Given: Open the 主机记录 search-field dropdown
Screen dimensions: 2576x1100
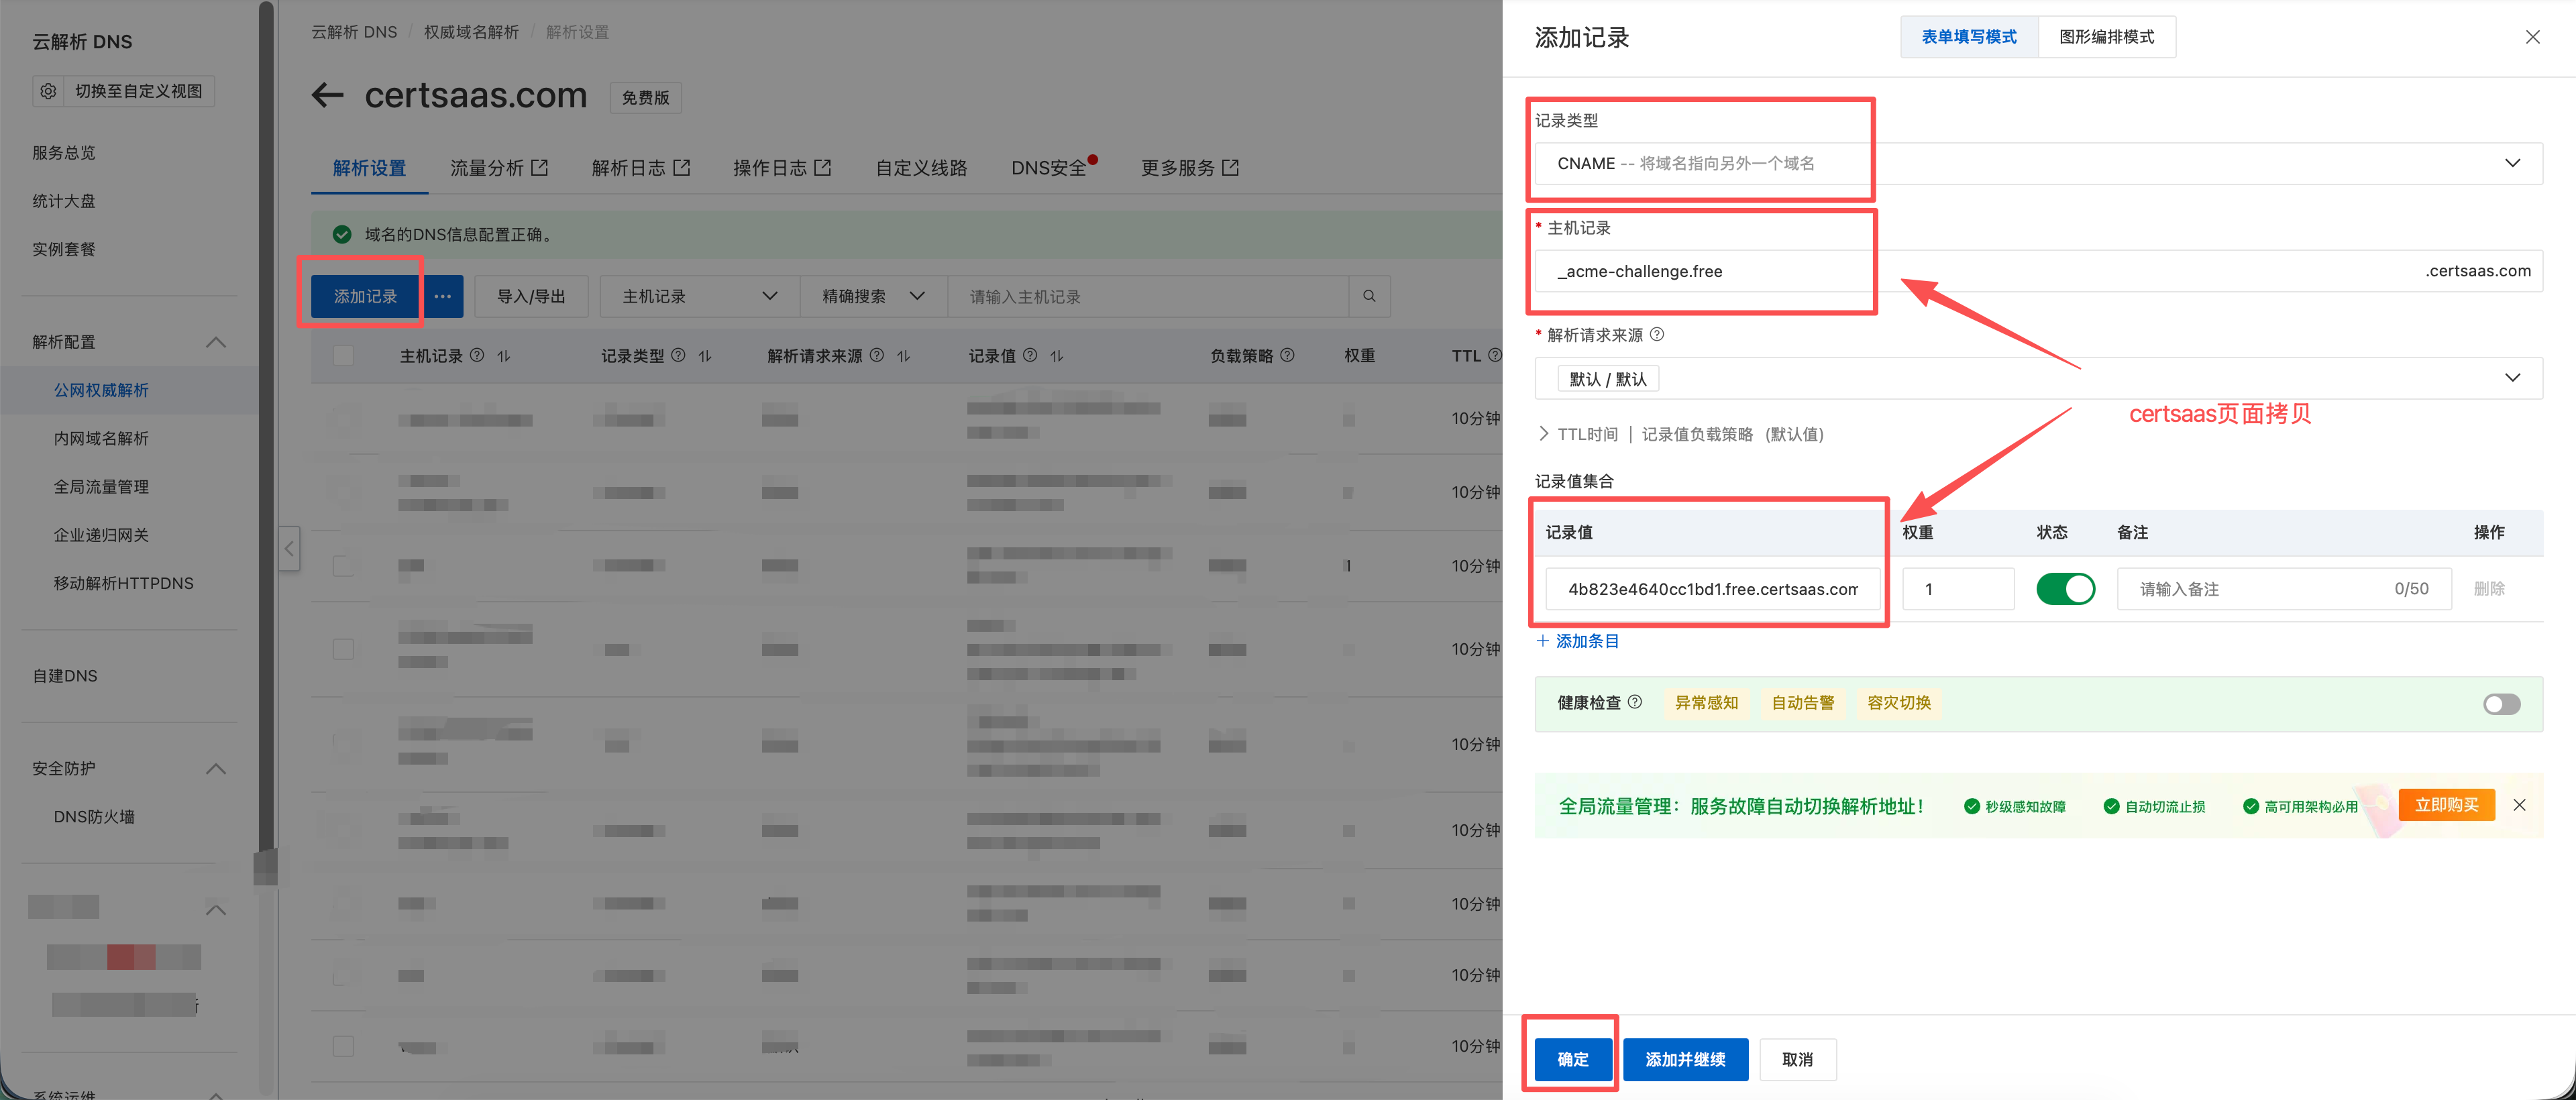Looking at the screenshot, I should pos(700,296).
